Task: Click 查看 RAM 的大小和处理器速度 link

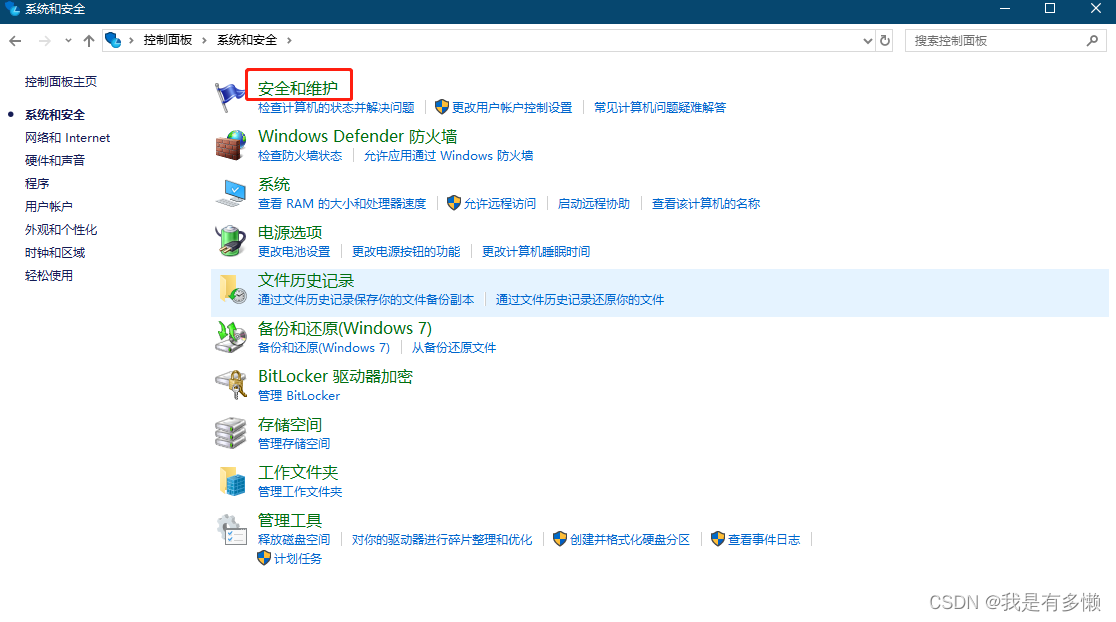Action: [342, 203]
